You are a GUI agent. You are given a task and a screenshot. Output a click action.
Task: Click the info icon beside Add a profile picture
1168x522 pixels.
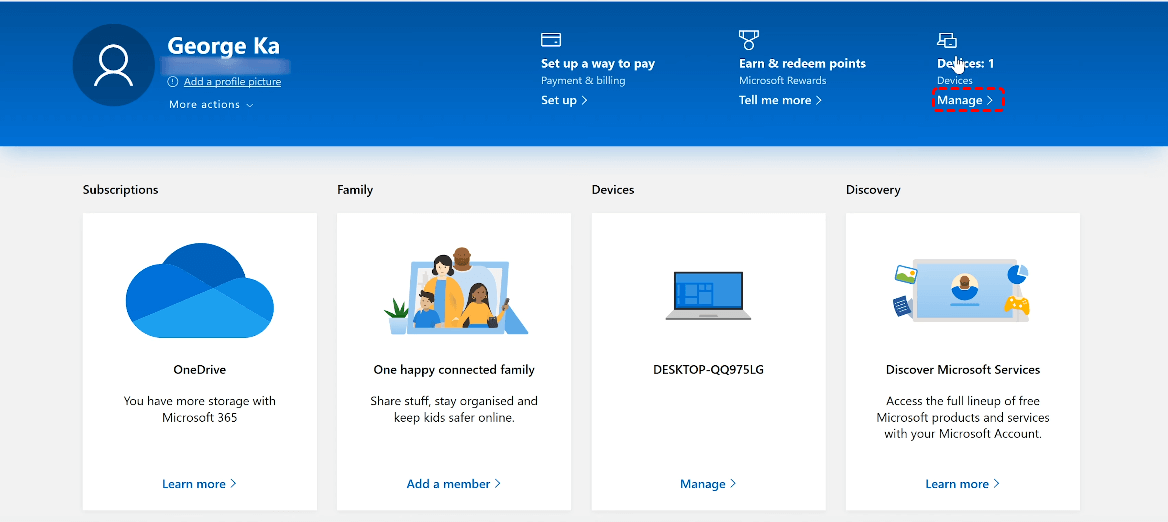point(173,82)
